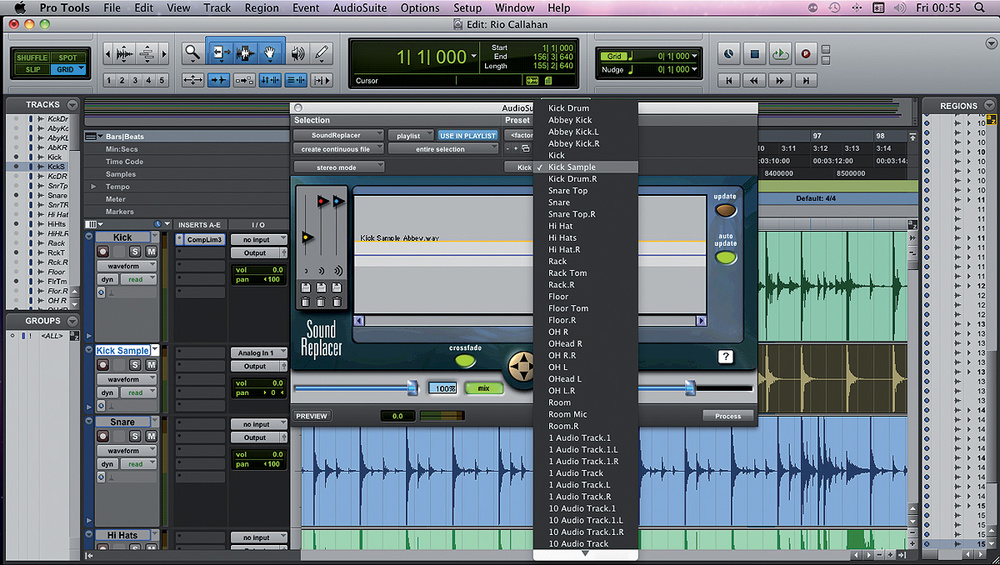Click the yellow trigger threshold slider handle
The width and height of the screenshot is (1000, 565).
click(x=307, y=237)
